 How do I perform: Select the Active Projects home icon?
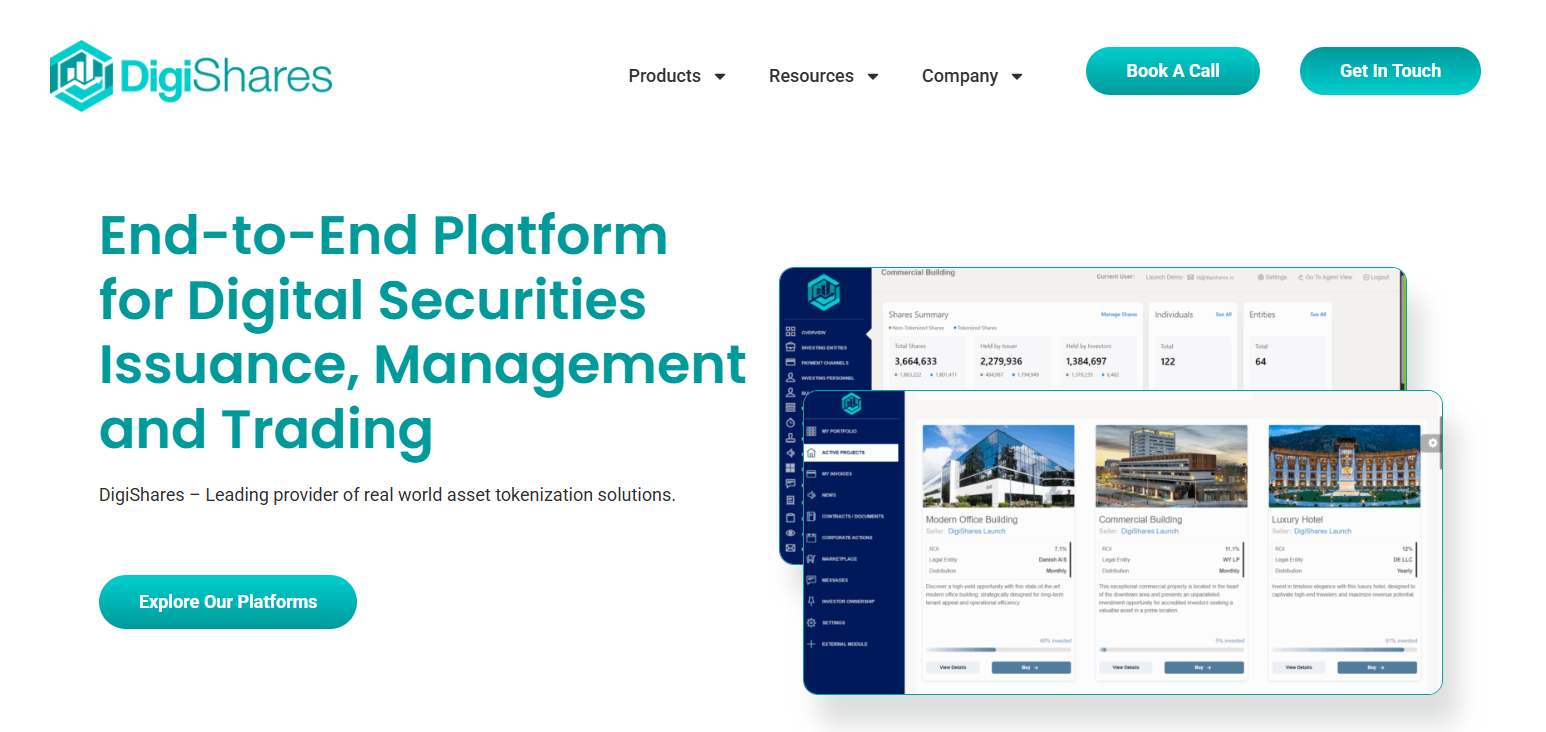(x=811, y=453)
